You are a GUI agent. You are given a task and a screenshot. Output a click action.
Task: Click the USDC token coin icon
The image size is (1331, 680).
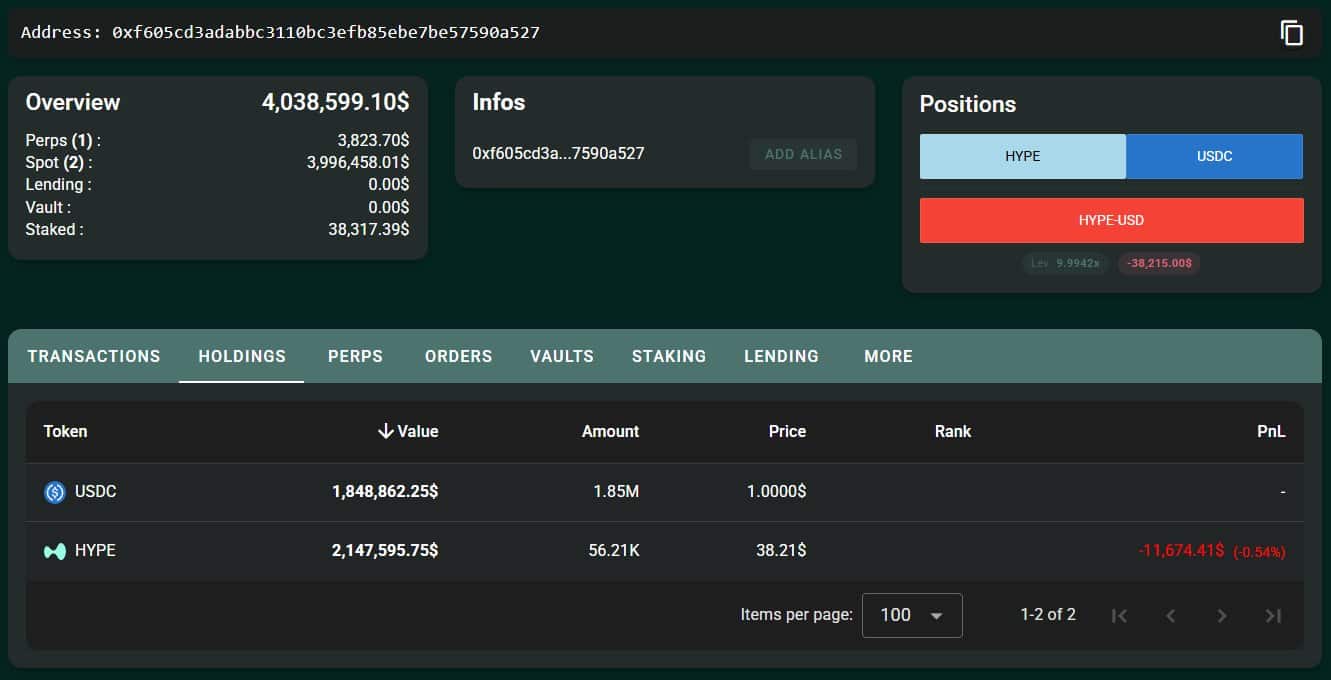[55, 492]
